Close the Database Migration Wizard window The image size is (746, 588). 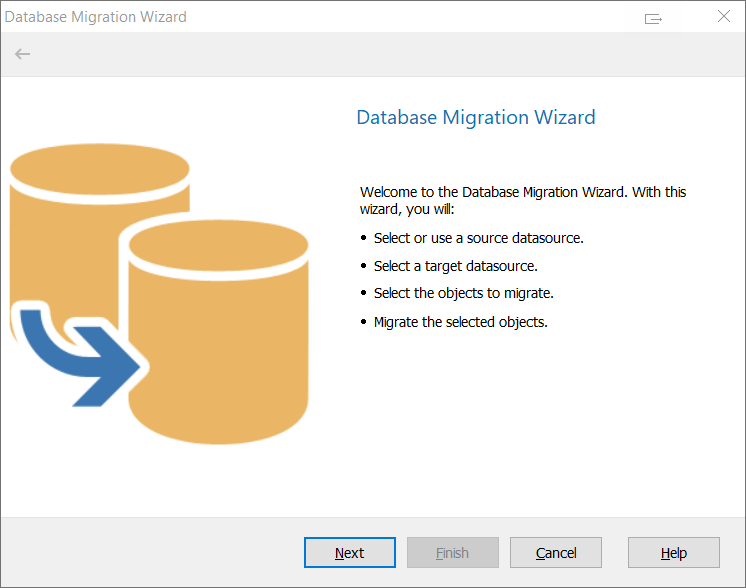click(723, 17)
